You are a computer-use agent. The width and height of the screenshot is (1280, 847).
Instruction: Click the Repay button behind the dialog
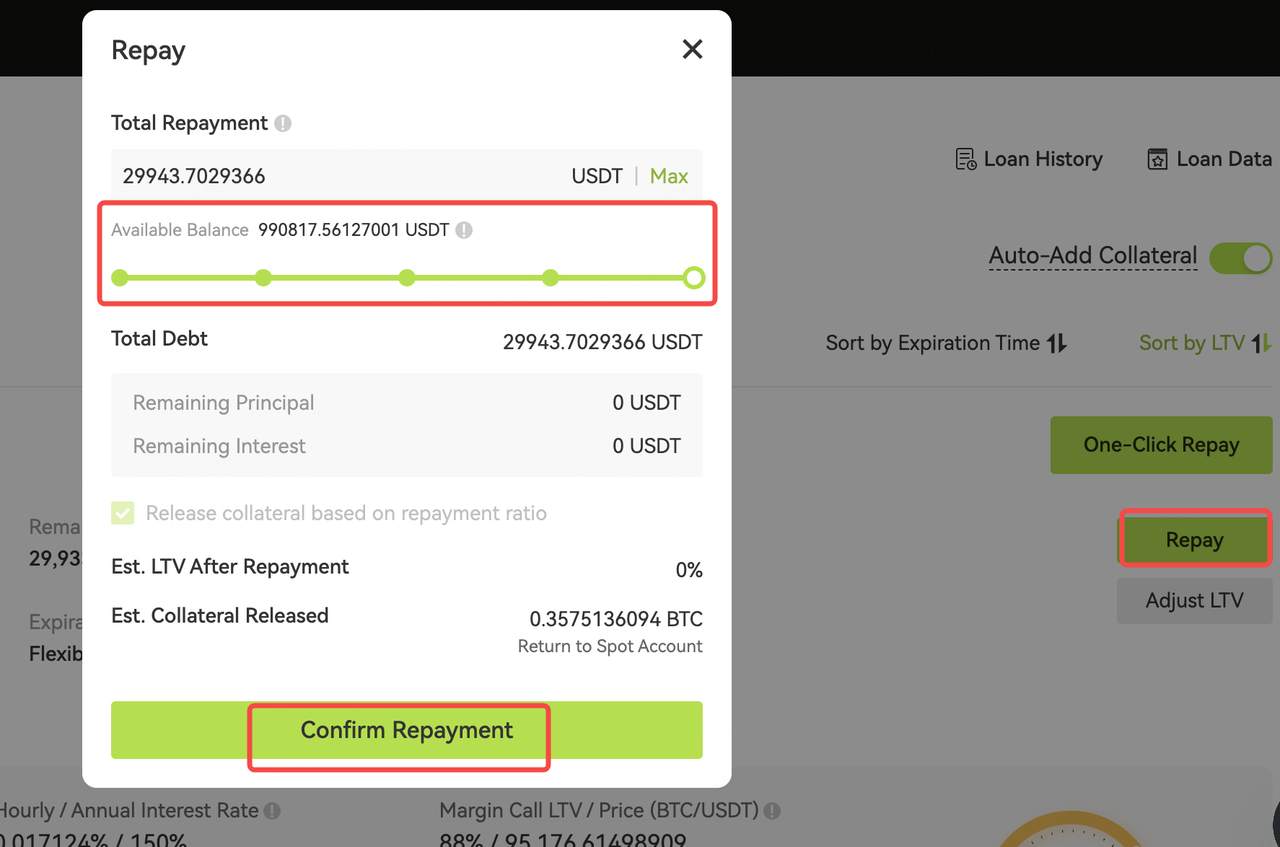click(1194, 540)
